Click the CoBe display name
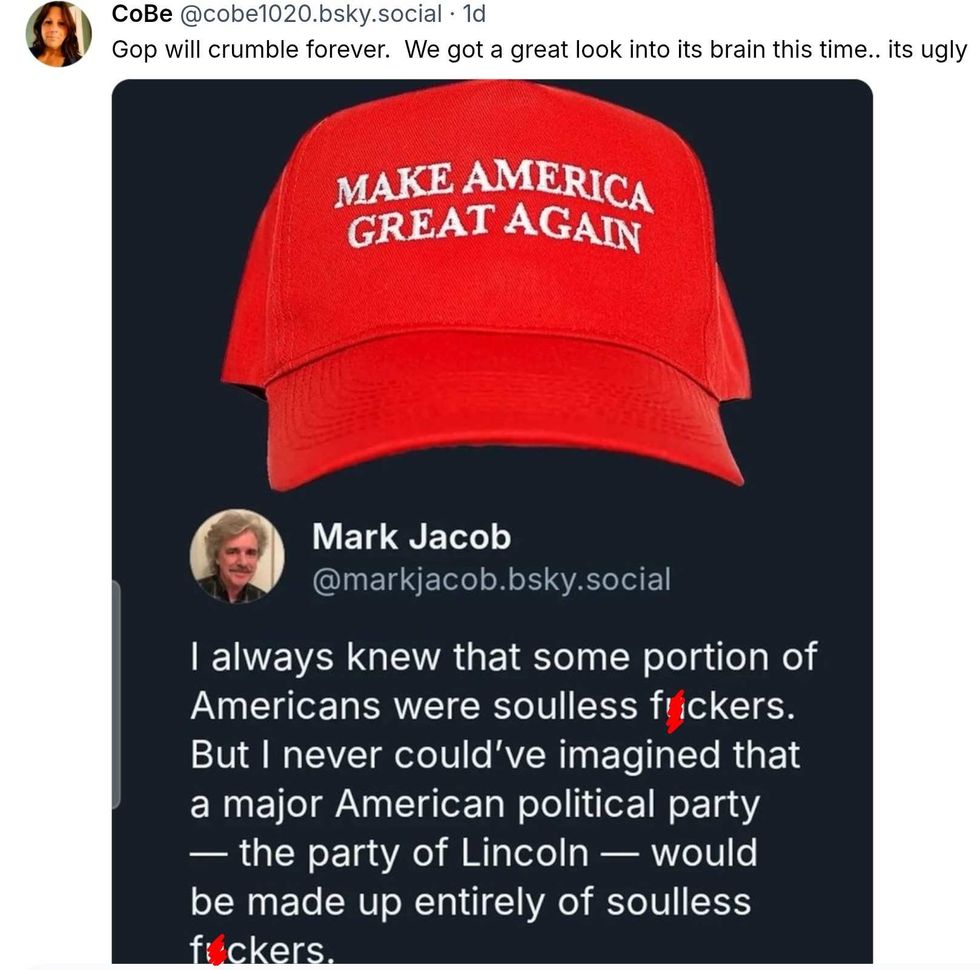The height and width of the screenshot is (970, 980). (142, 14)
